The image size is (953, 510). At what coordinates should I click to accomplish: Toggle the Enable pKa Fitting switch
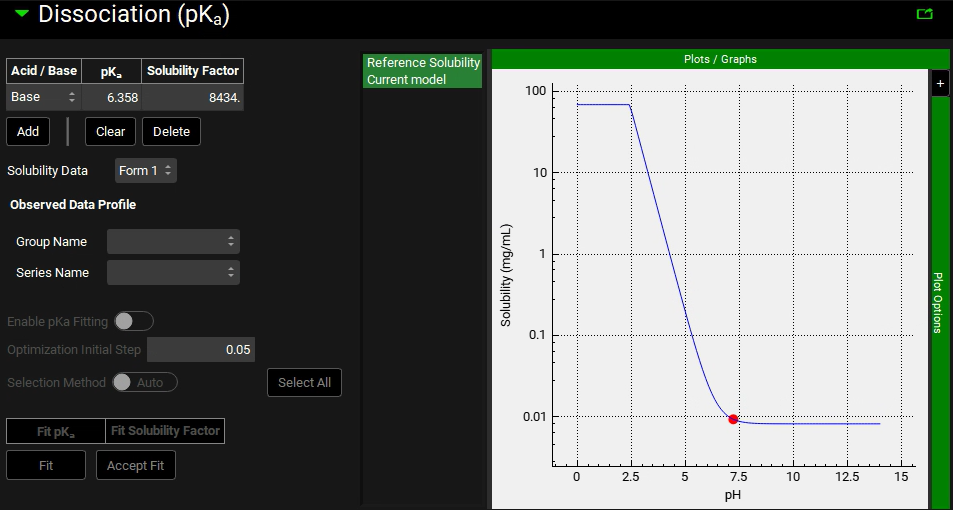click(133, 321)
